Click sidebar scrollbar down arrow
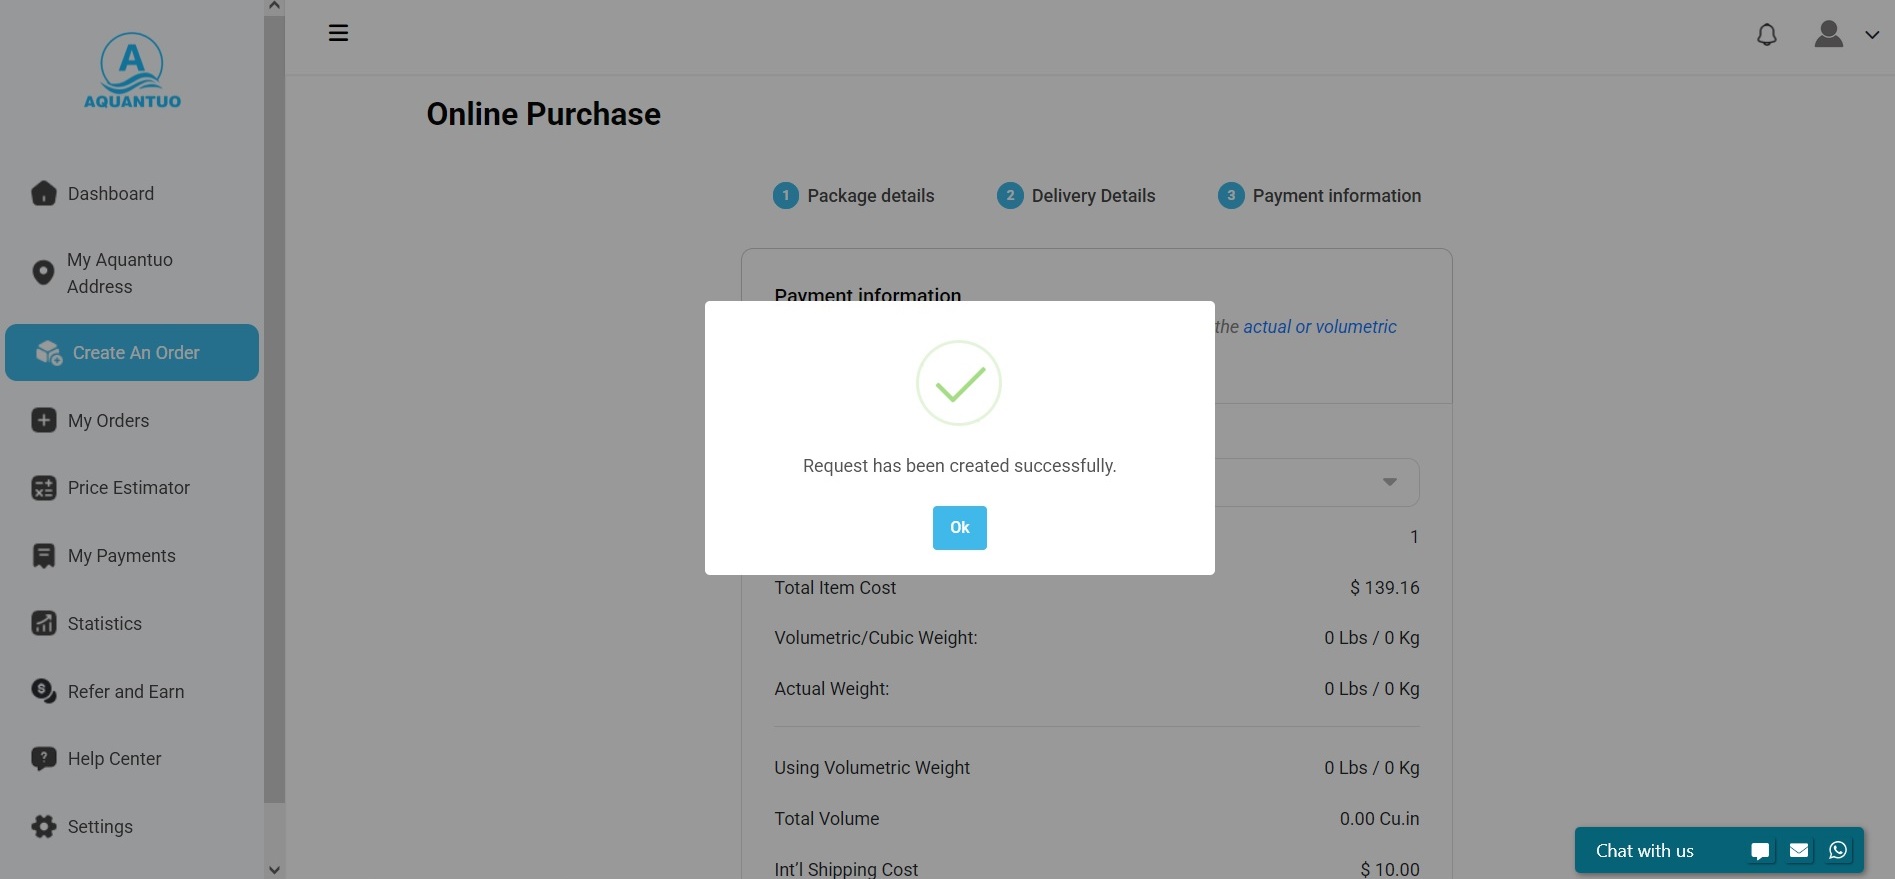This screenshot has height=879, width=1895. 274,870
